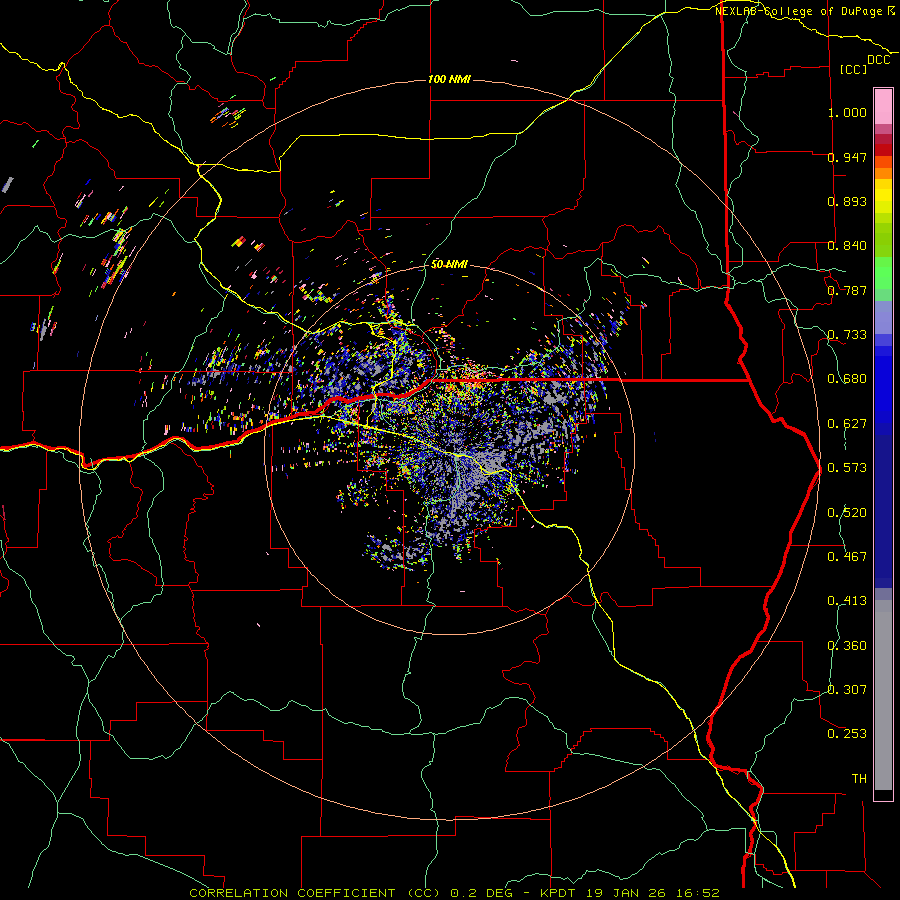Click the 0.2 DEG elevation text in the caption
This screenshot has width=900, height=900.
[x=482, y=893]
